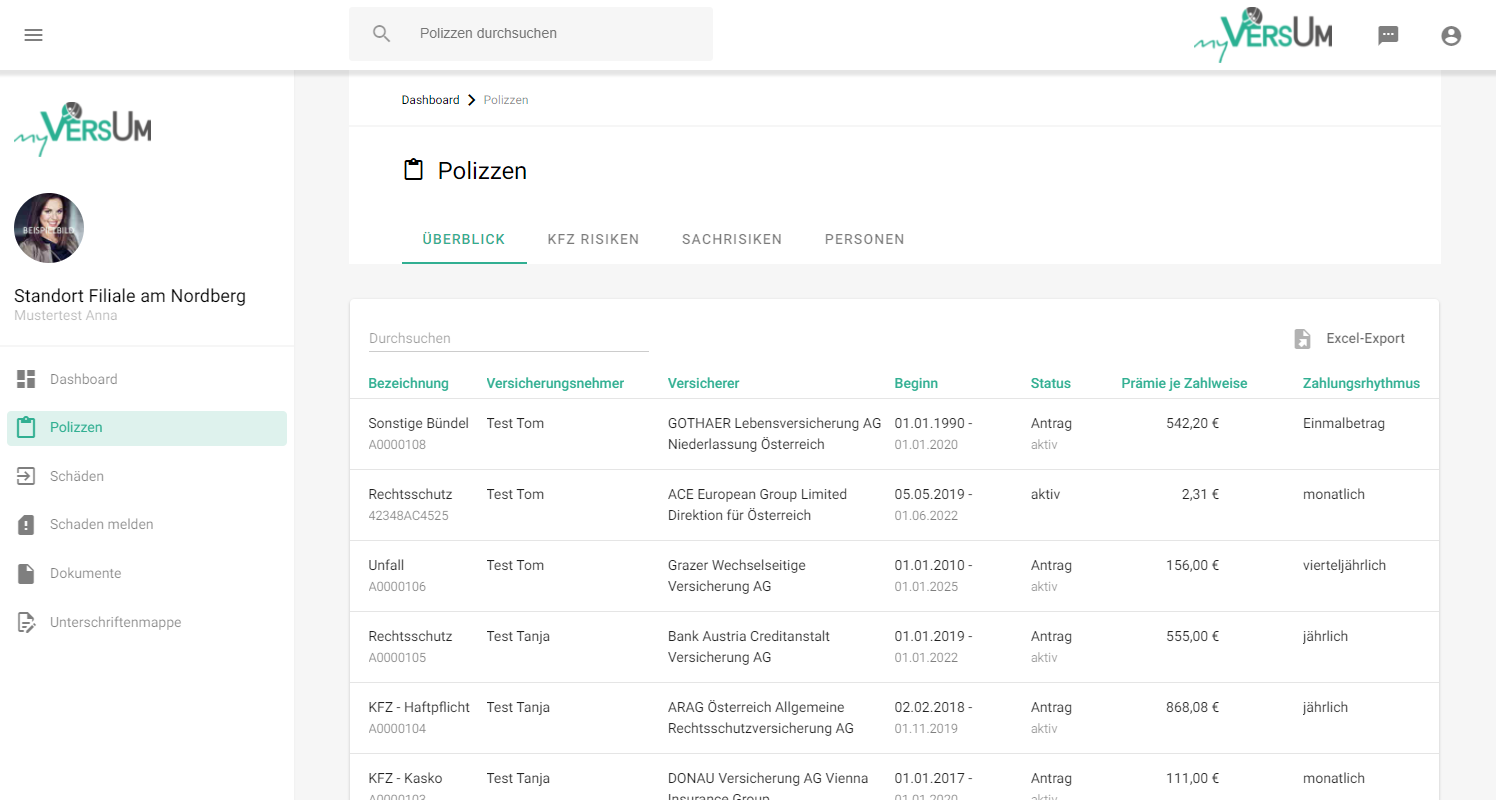
Task: Open the user account icon
Action: [1451, 36]
